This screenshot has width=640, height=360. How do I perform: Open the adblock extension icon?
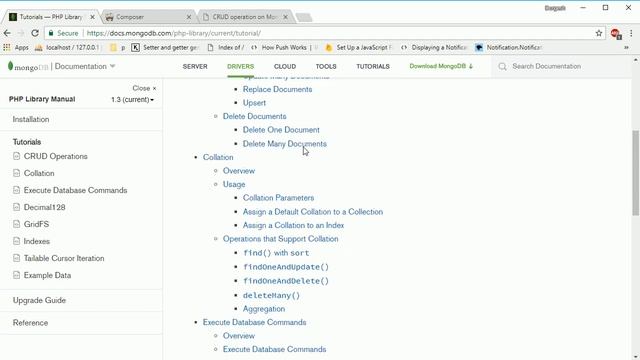coord(616,34)
